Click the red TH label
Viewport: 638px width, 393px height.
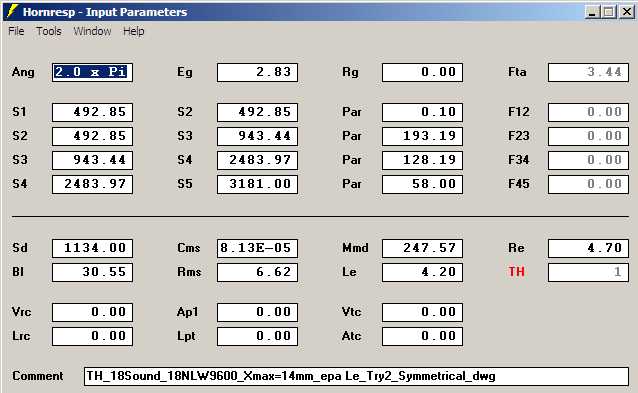(x=516, y=272)
